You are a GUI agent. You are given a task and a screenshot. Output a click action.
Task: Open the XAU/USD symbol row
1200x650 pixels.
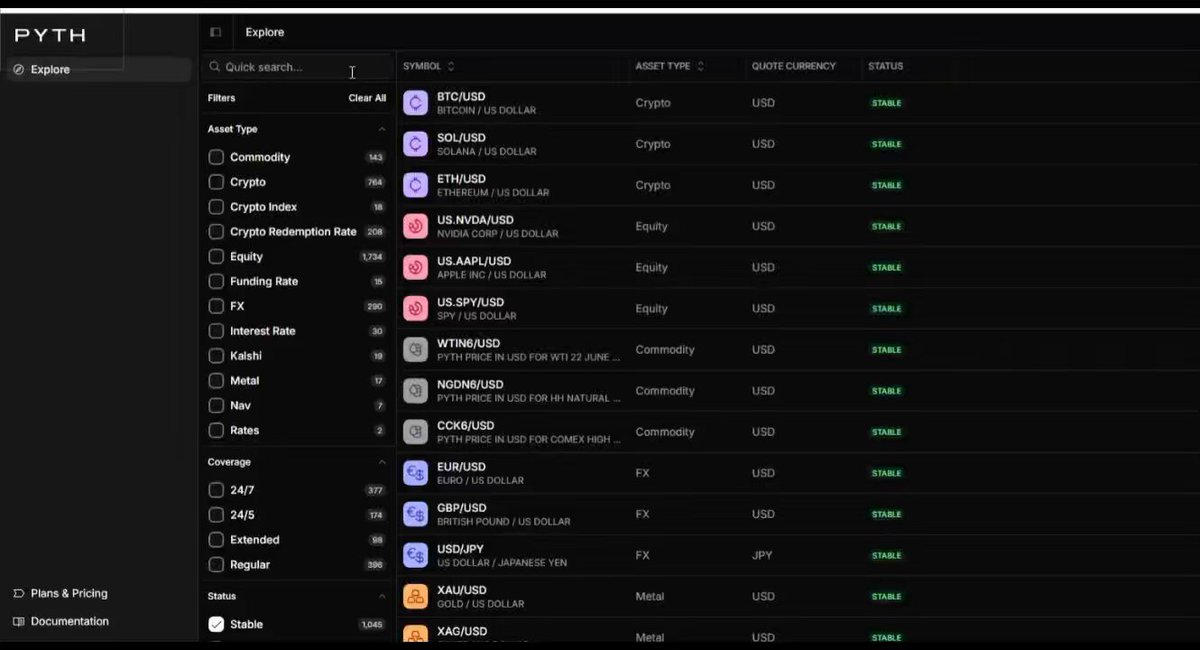(x=798, y=596)
